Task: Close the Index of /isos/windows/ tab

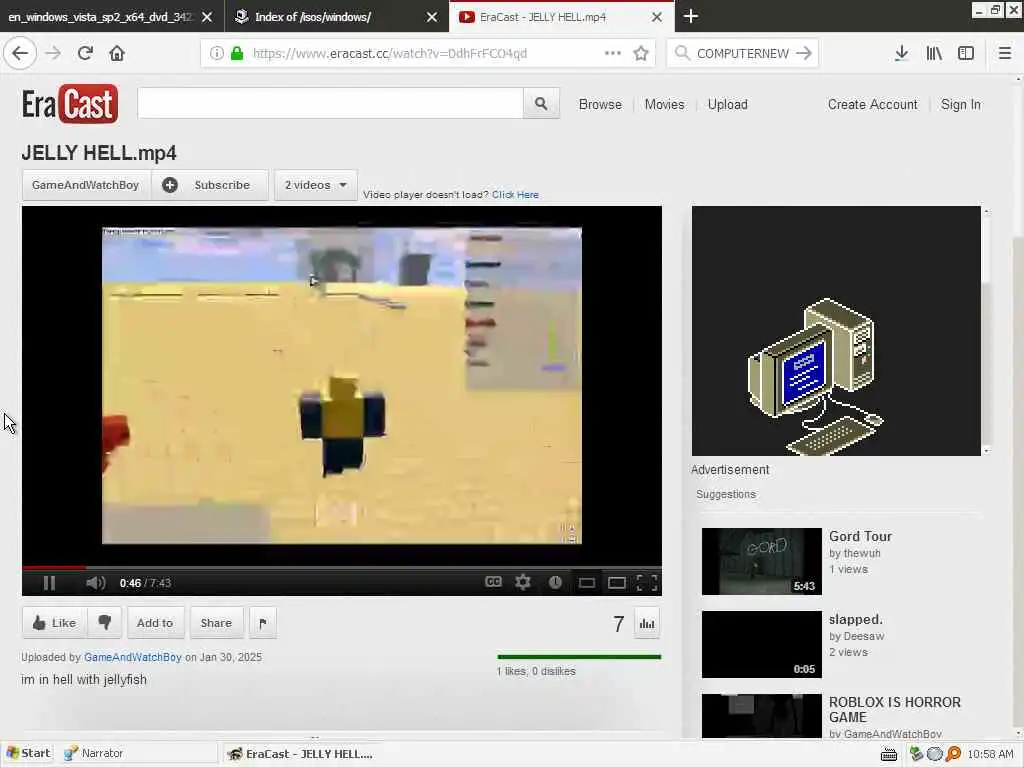Action: coord(432,17)
